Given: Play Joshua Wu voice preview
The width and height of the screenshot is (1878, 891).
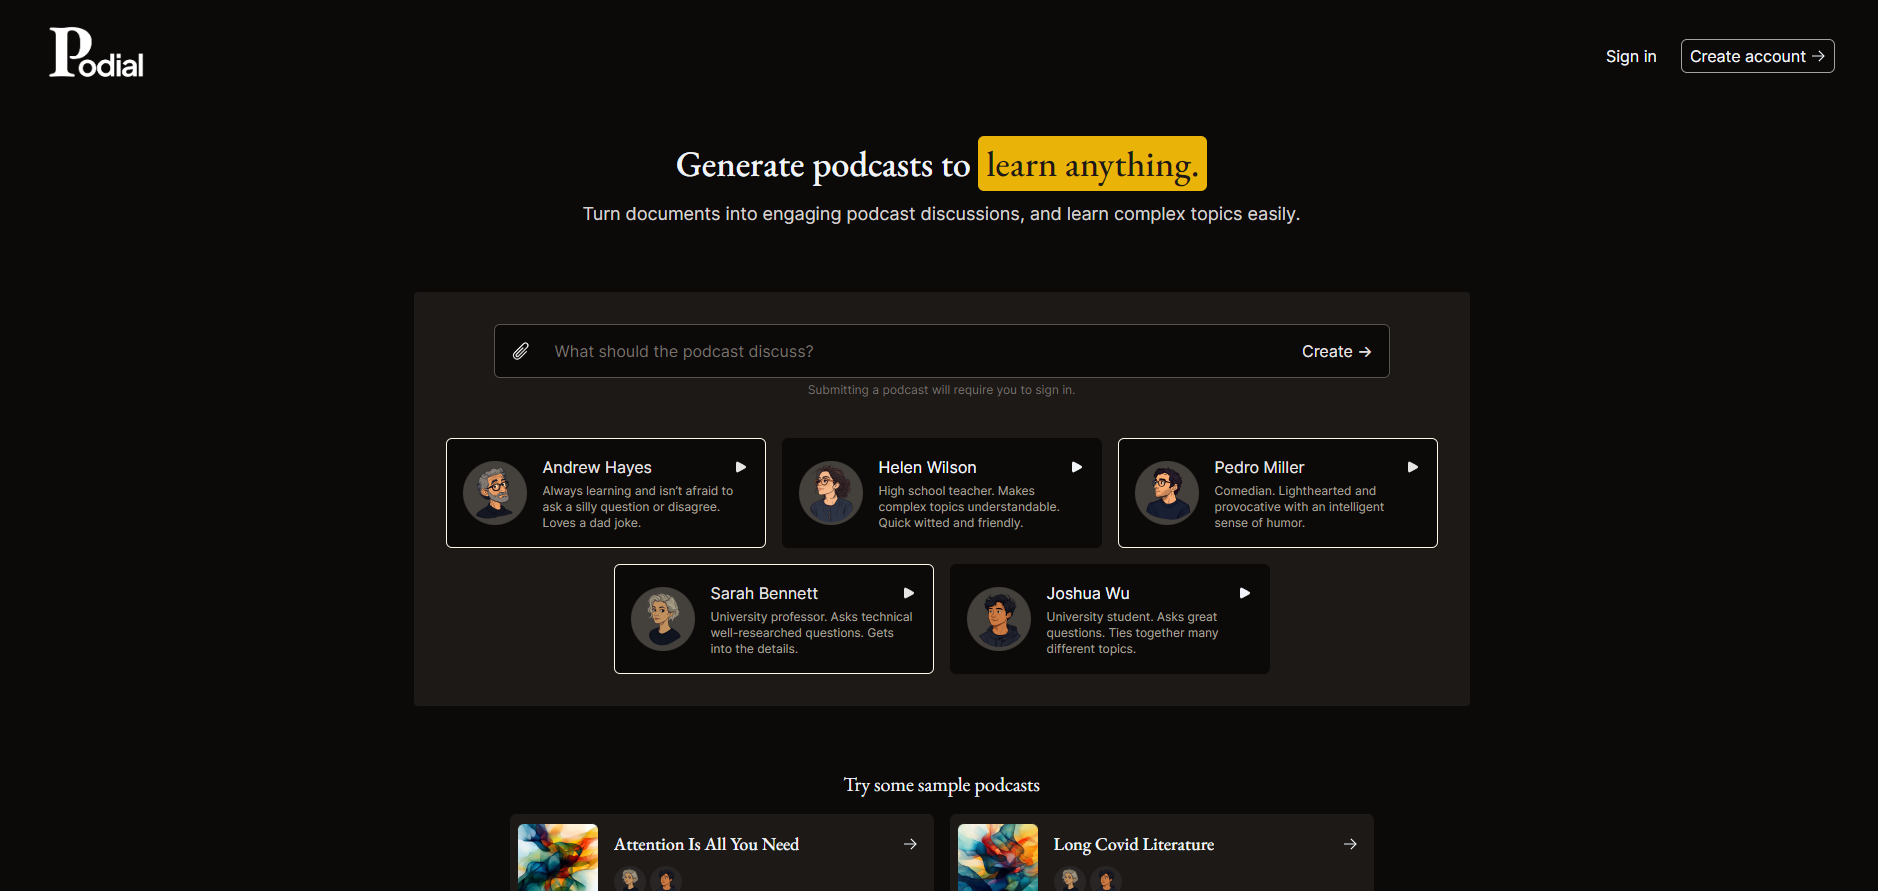Looking at the screenshot, I should pos(1245,593).
